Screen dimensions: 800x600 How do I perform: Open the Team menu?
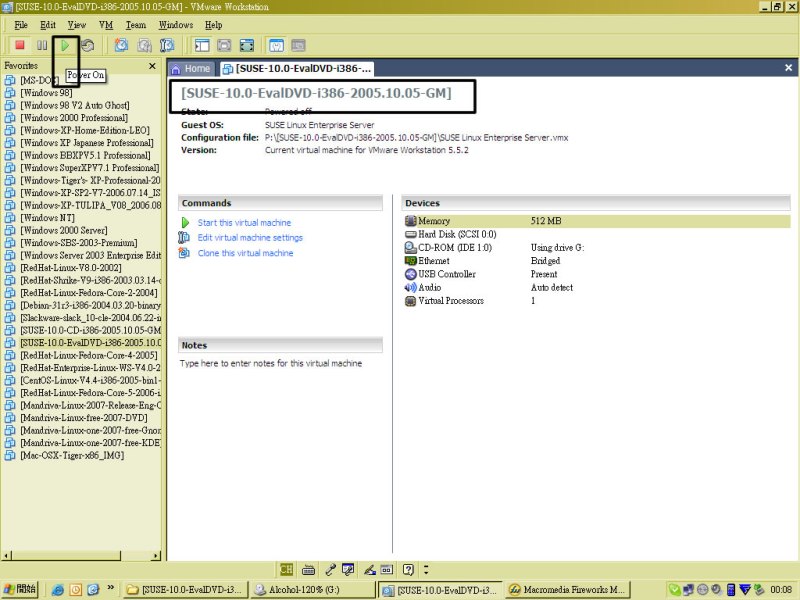136,25
